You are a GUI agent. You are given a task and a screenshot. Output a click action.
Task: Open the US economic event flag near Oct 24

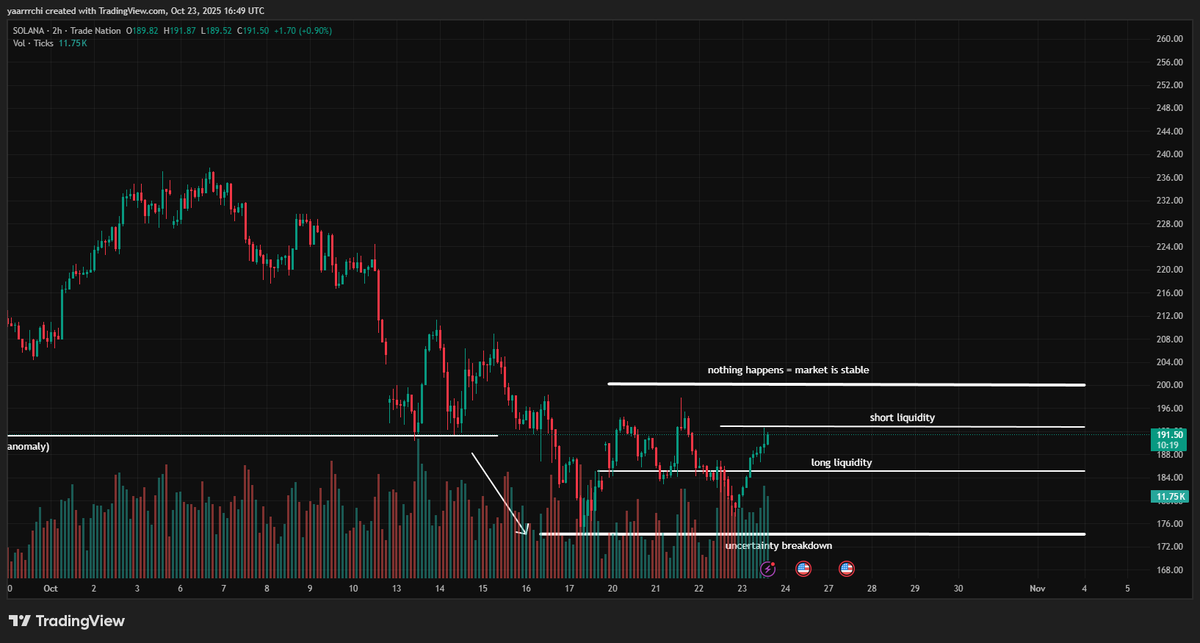803,569
